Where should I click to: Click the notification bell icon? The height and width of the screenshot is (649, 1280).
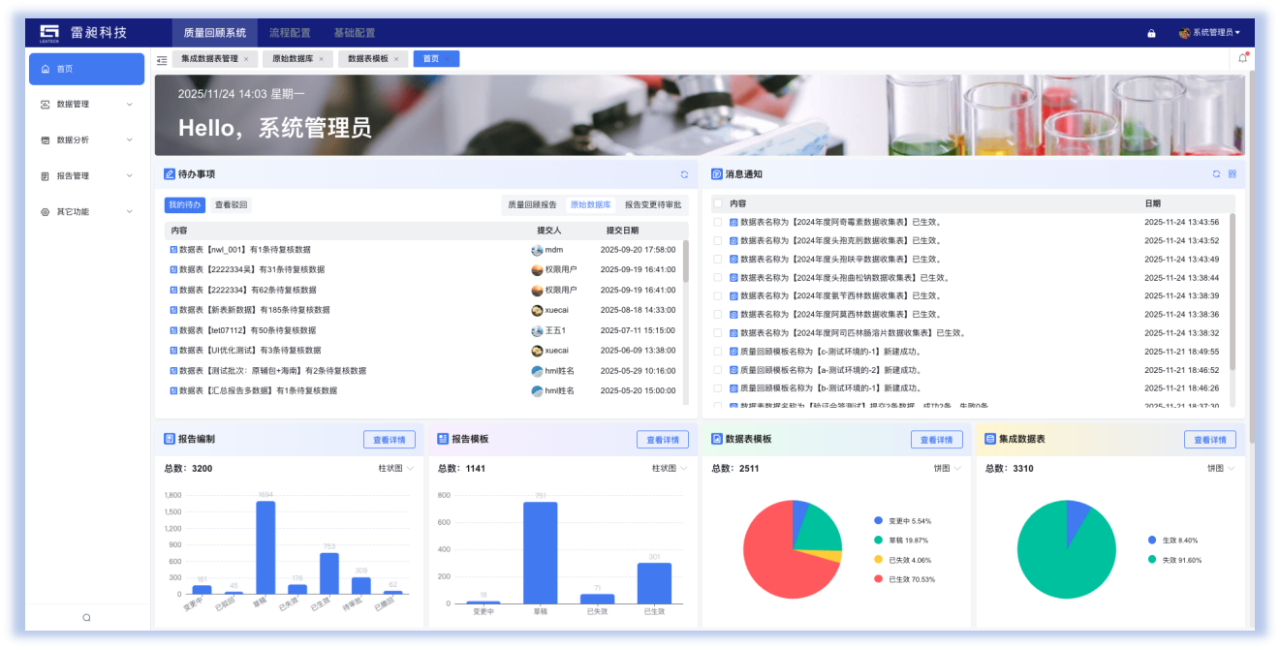pos(1242,58)
